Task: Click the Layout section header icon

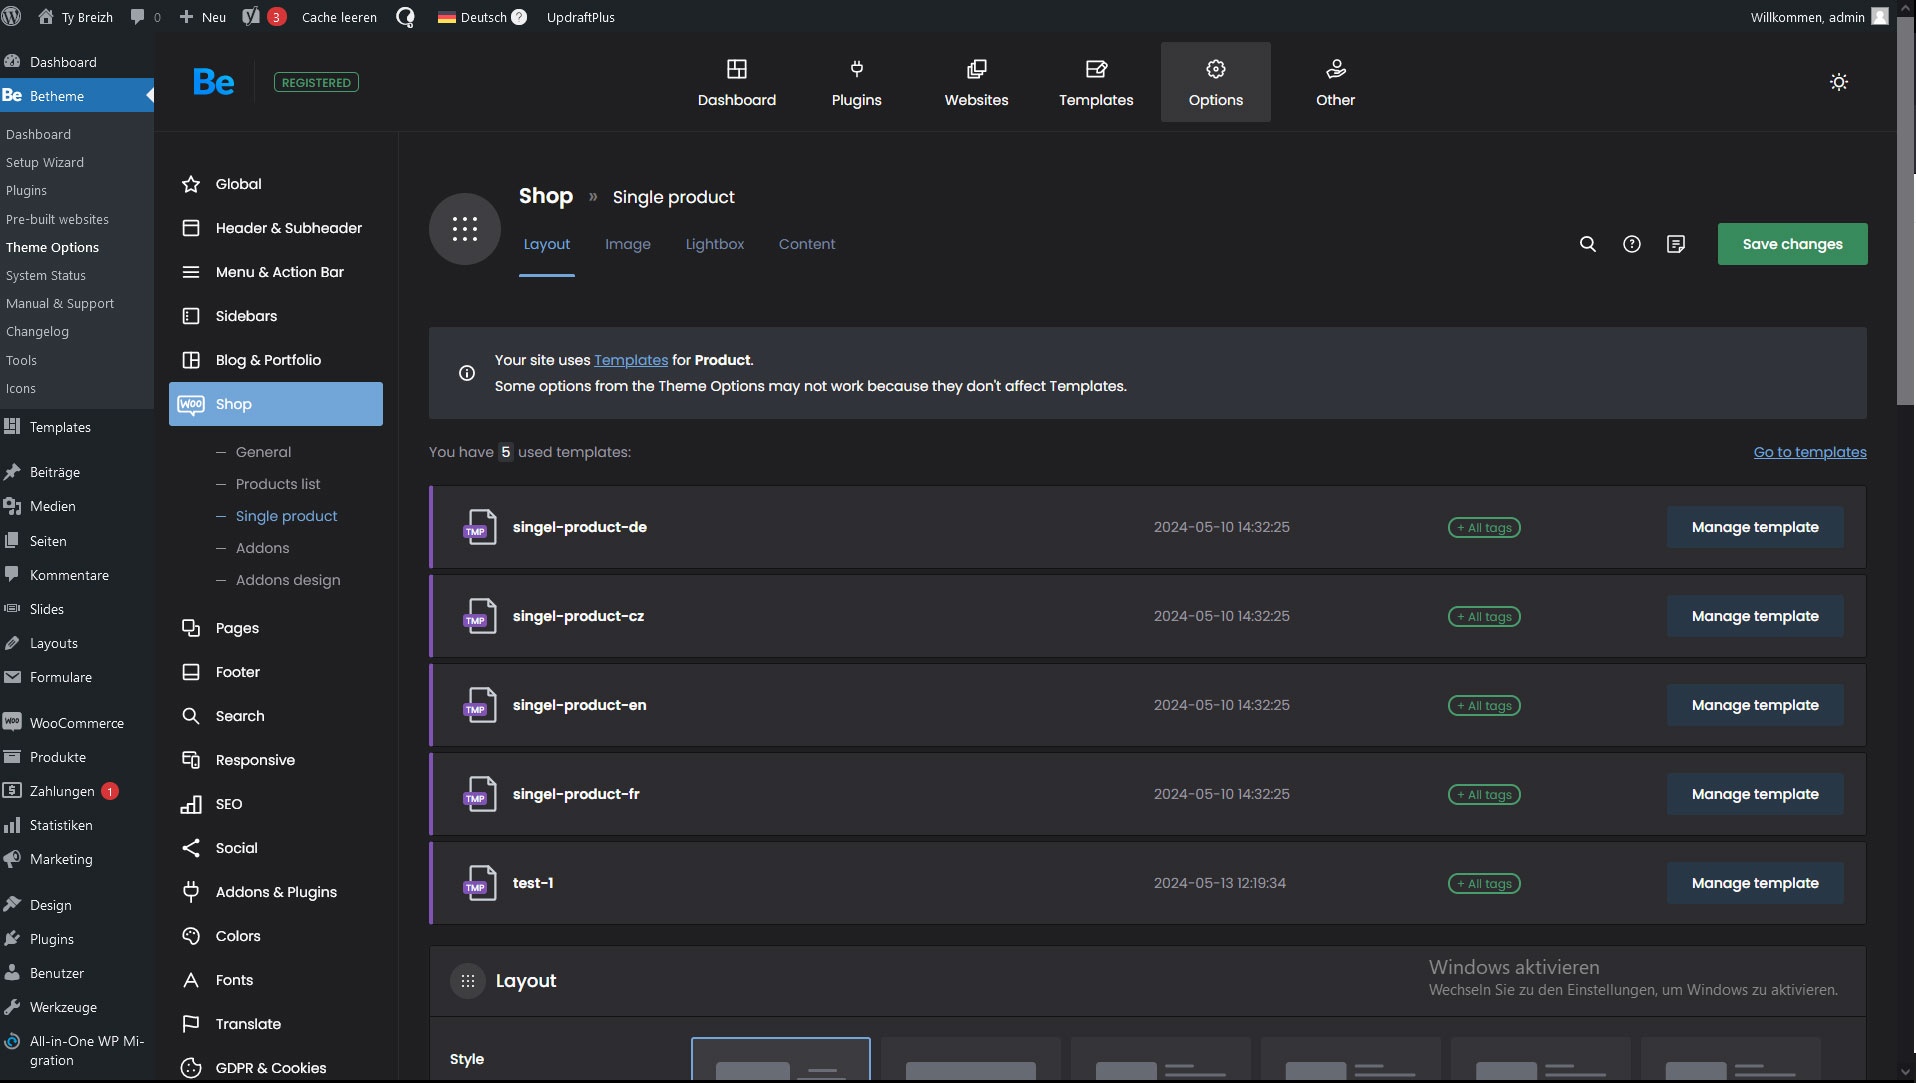Action: 467,981
